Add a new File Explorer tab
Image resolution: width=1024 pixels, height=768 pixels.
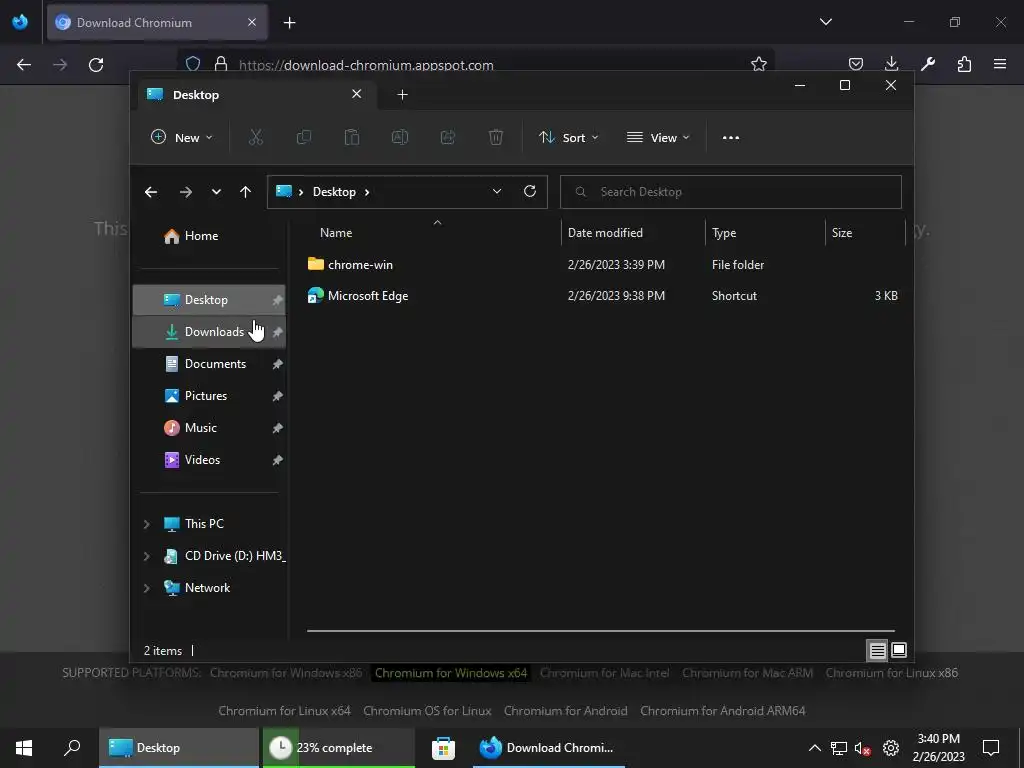(402, 95)
